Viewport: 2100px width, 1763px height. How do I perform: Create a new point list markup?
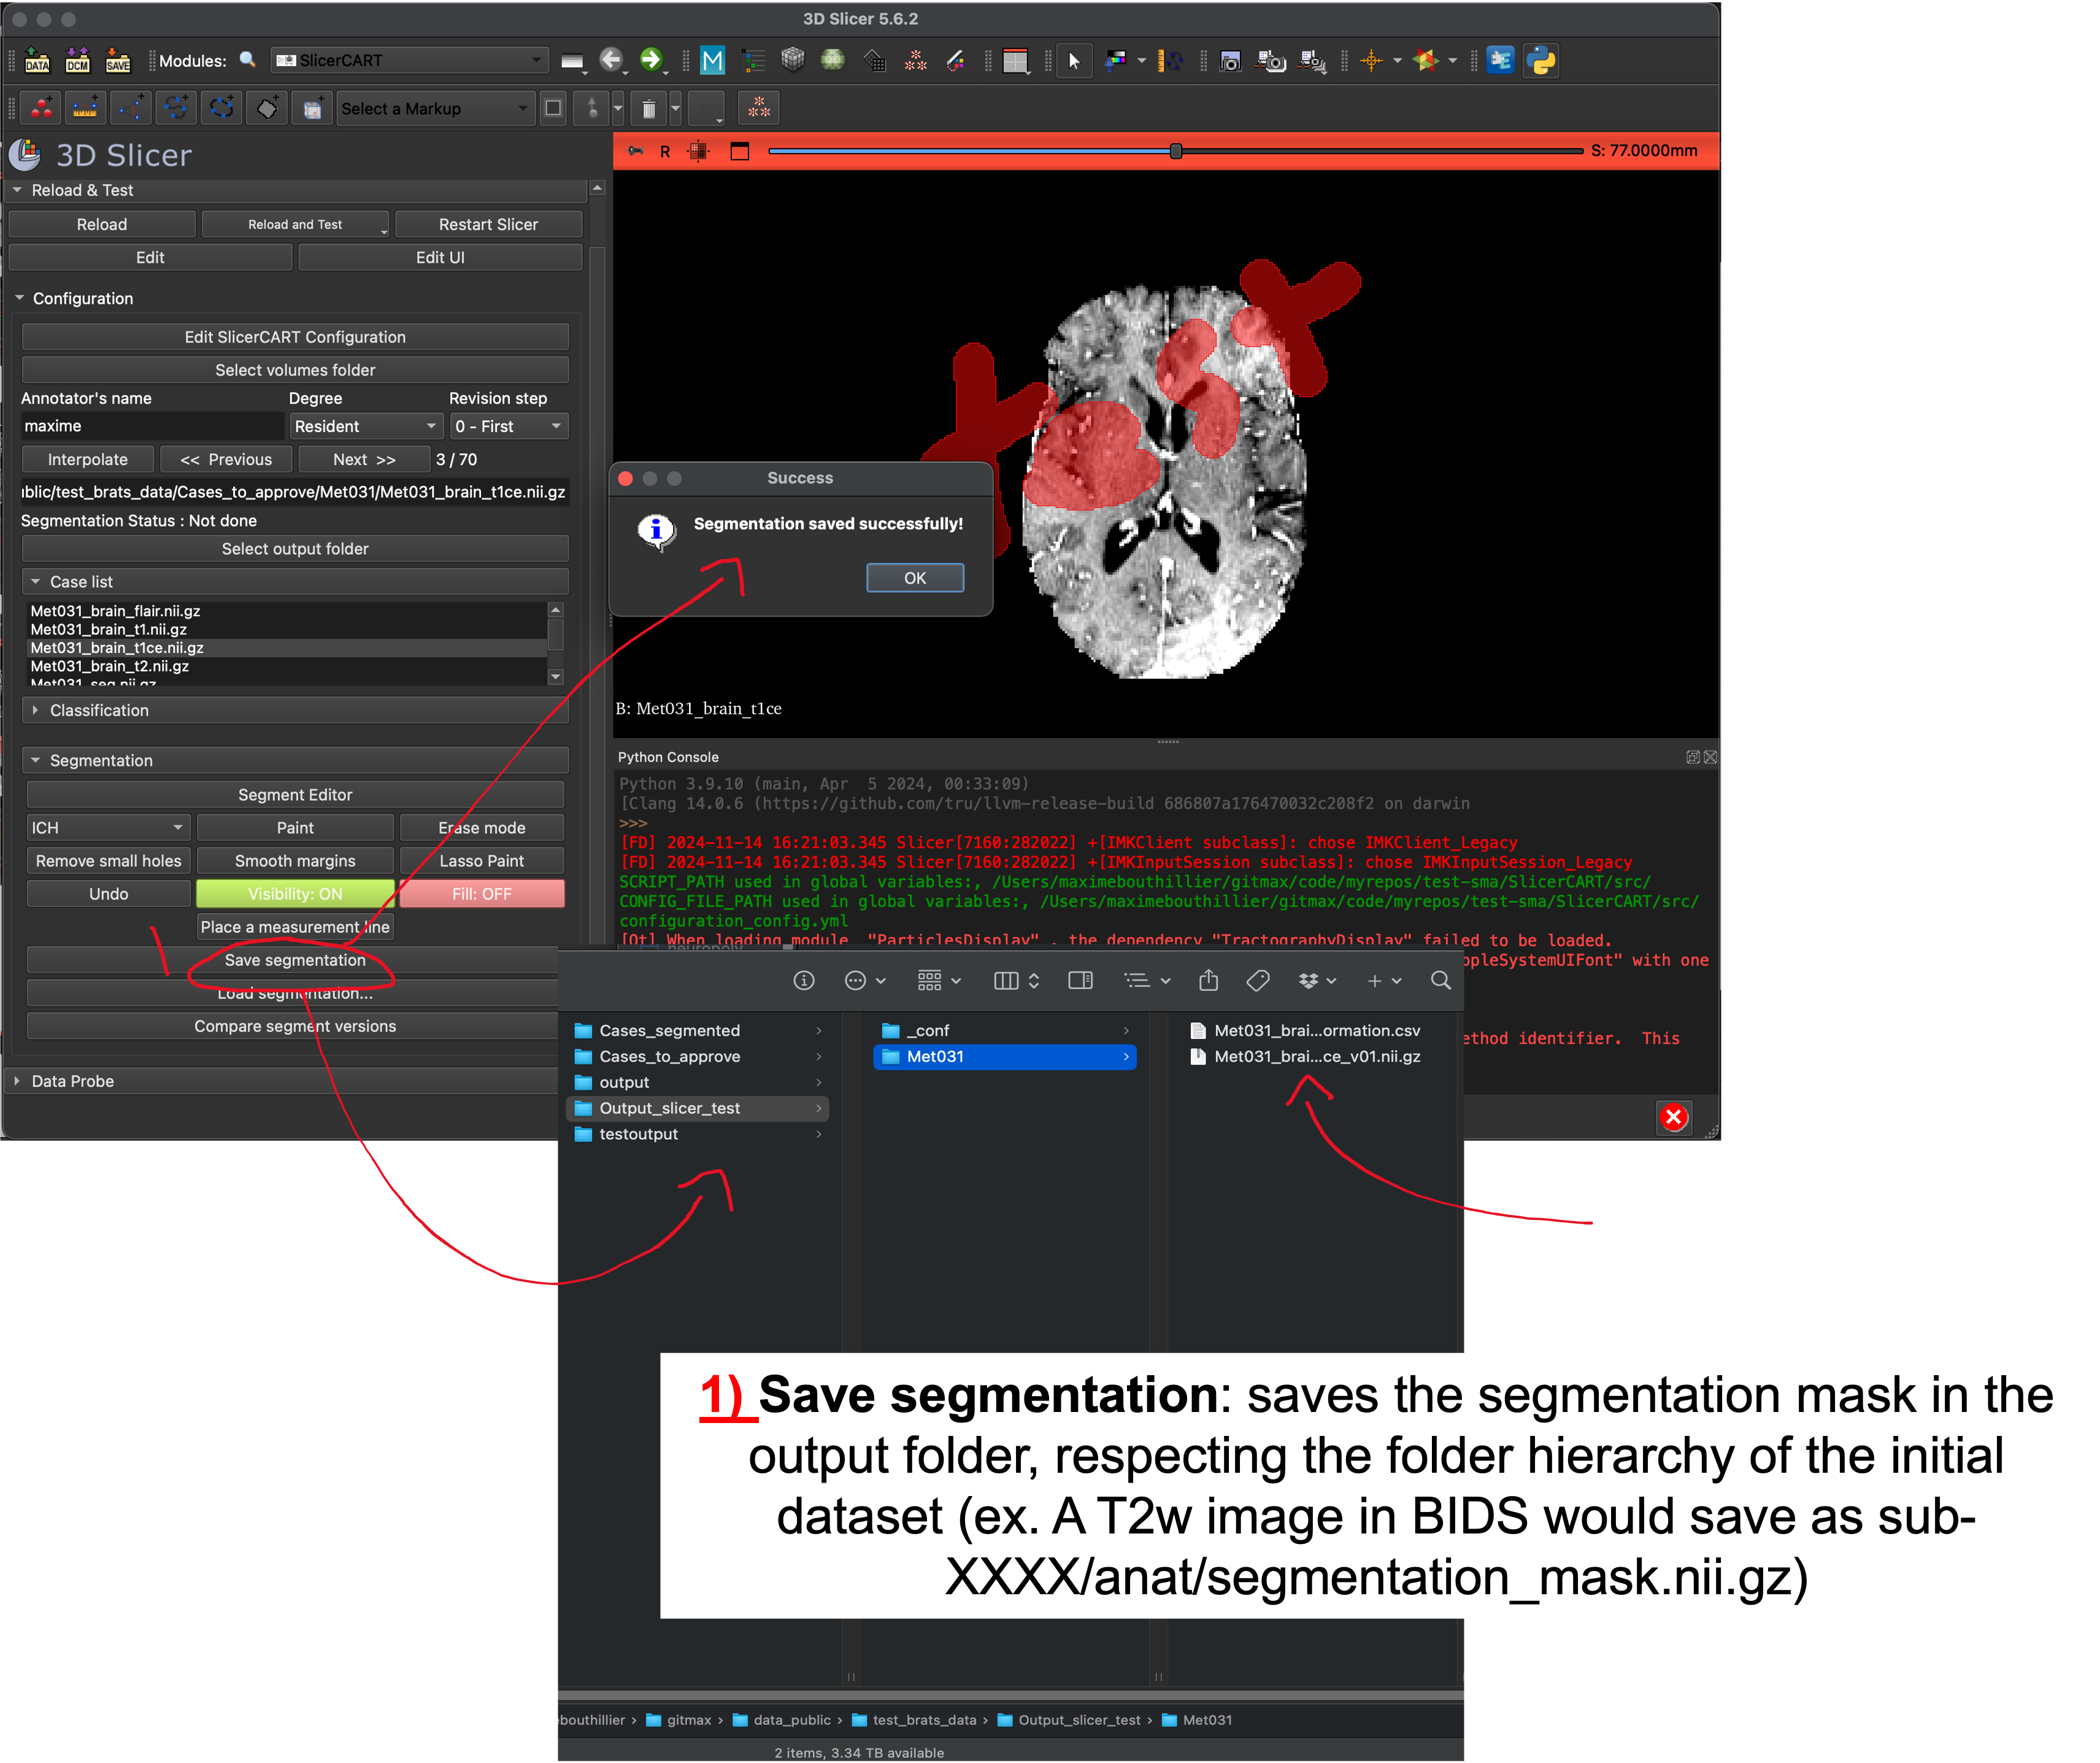click(42, 108)
